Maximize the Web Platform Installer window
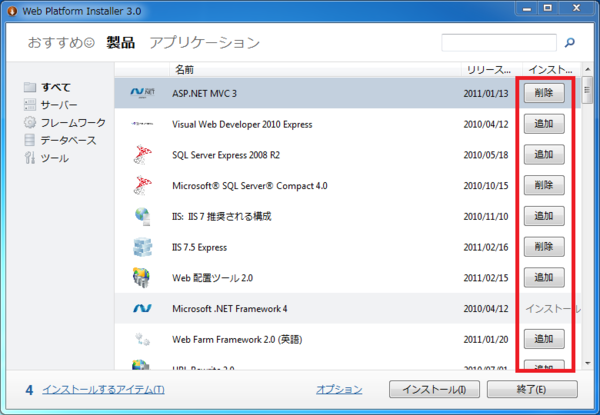Image resolution: width=600 pixels, height=415 pixels. (548, 8)
